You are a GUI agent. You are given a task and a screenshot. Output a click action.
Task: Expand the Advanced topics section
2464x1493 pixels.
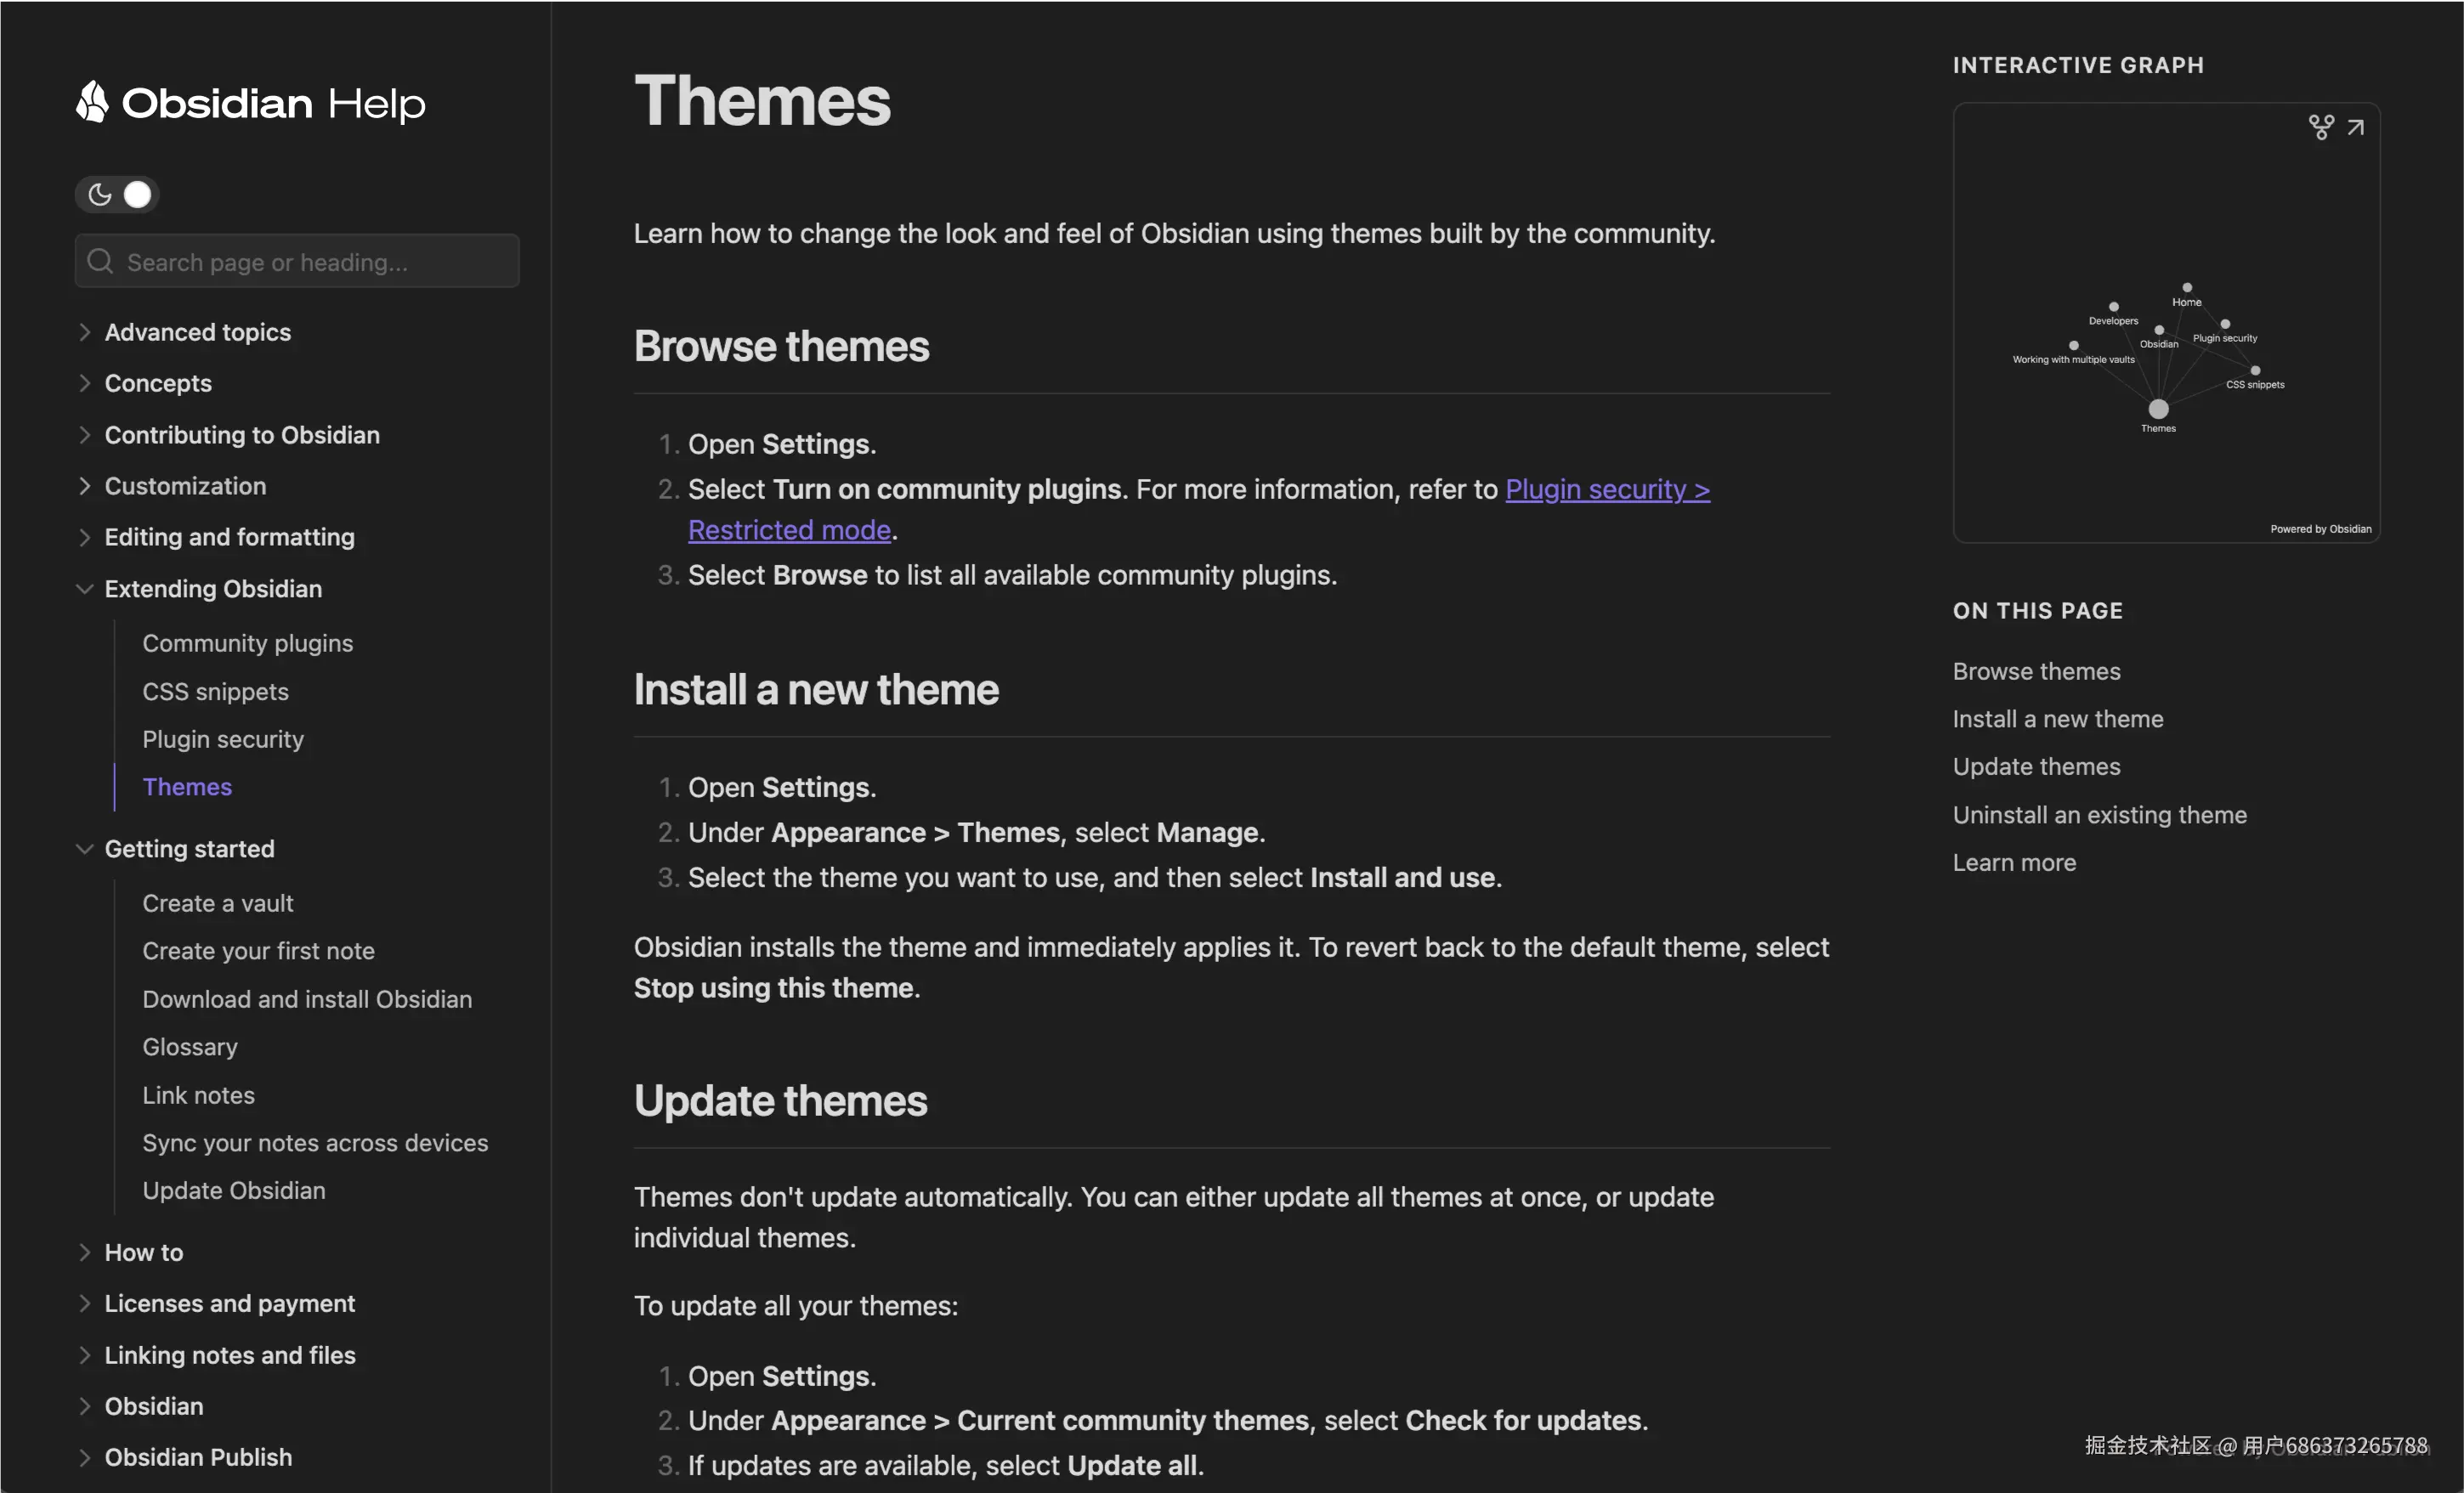[85, 332]
